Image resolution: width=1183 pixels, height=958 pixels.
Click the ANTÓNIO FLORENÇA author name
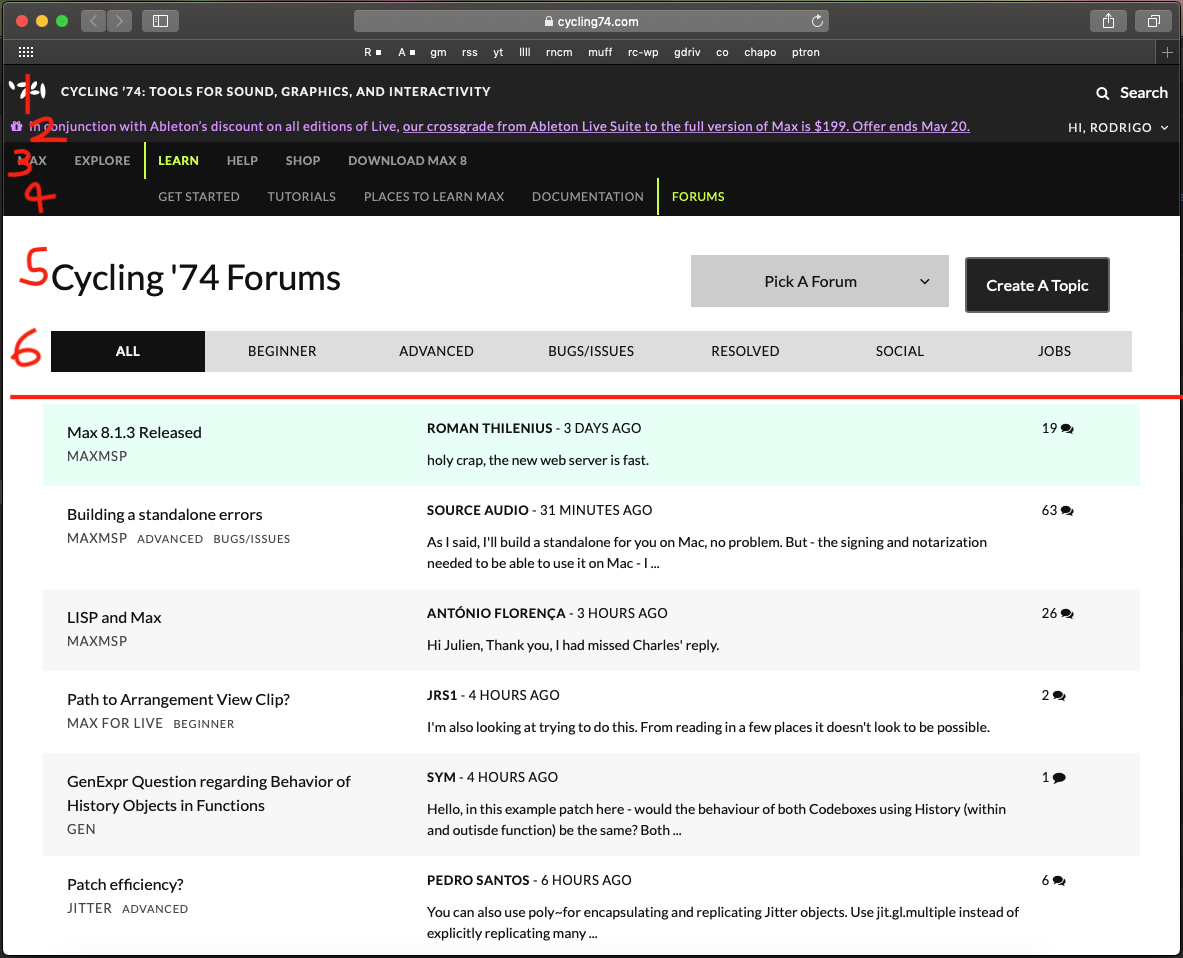click(x=496, y=613)
